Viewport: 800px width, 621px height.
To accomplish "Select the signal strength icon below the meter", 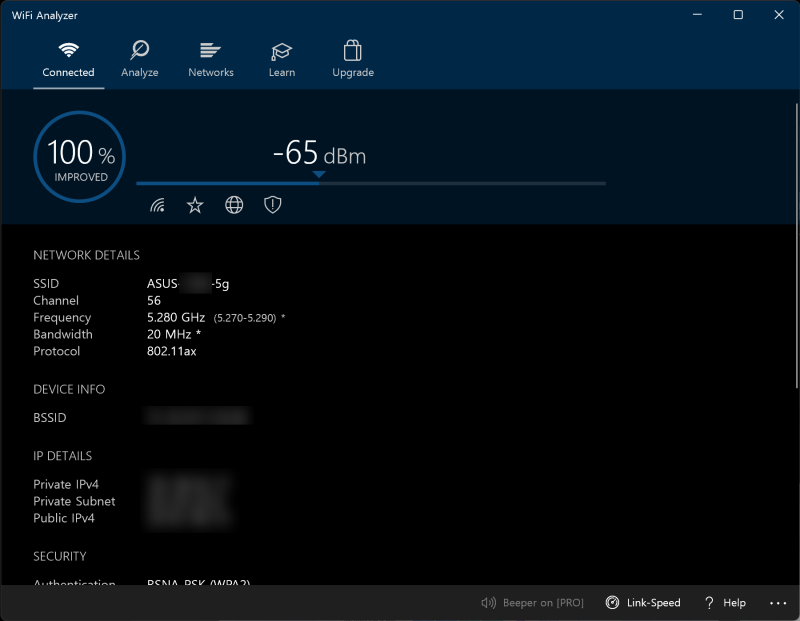I will tap(158, 204).
